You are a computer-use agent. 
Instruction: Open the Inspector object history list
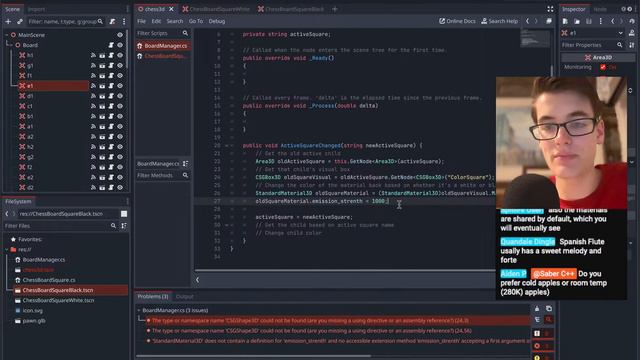(632, 21)
